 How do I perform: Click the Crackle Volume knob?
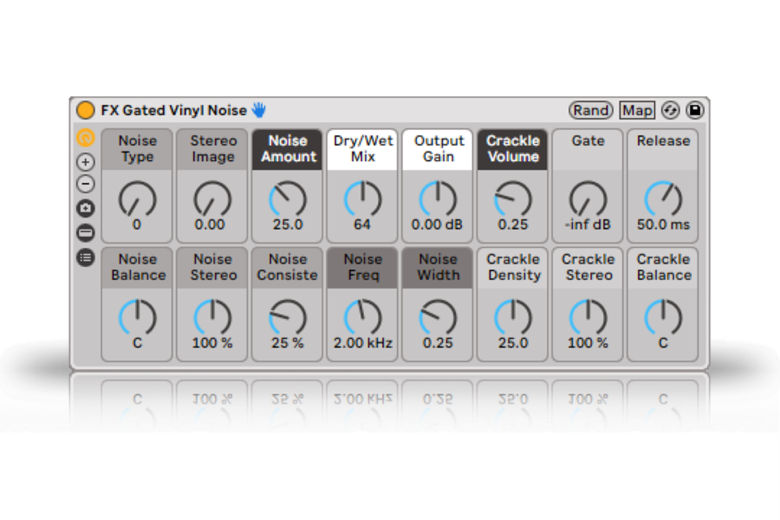(513, 199)
